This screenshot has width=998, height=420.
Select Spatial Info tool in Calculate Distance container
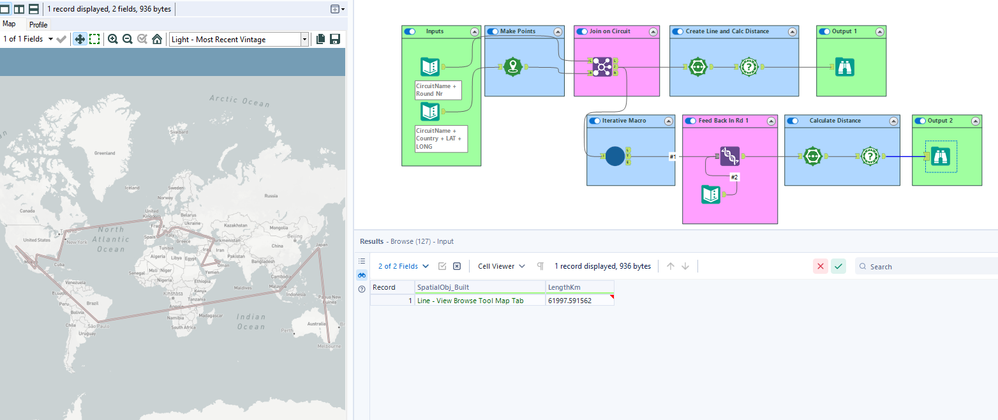point(870,156)
